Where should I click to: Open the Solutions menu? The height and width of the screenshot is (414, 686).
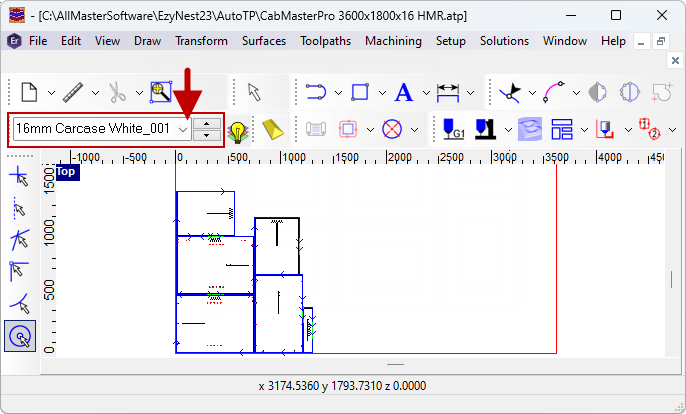point(504,41)
